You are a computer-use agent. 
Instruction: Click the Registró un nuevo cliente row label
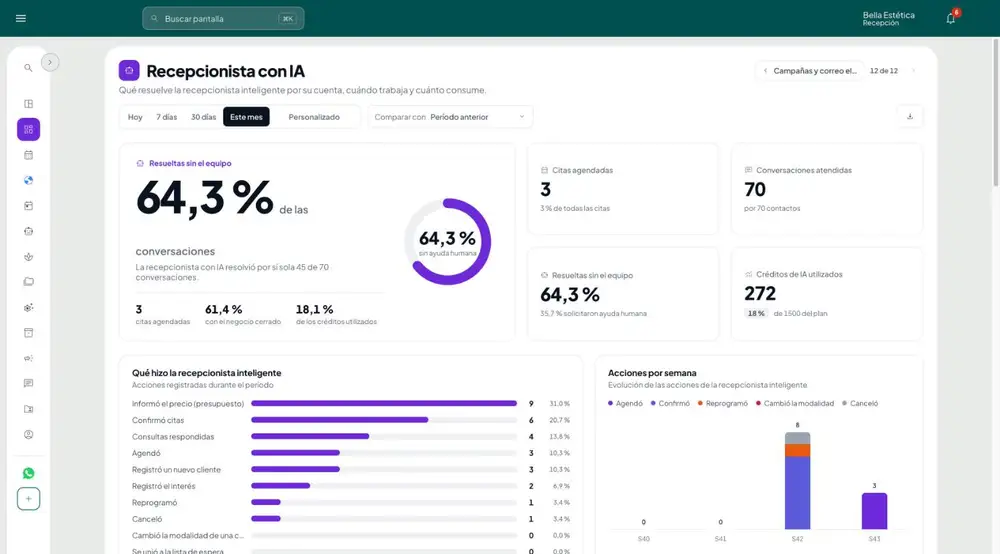pyautogui.click(x=176, y=470)
